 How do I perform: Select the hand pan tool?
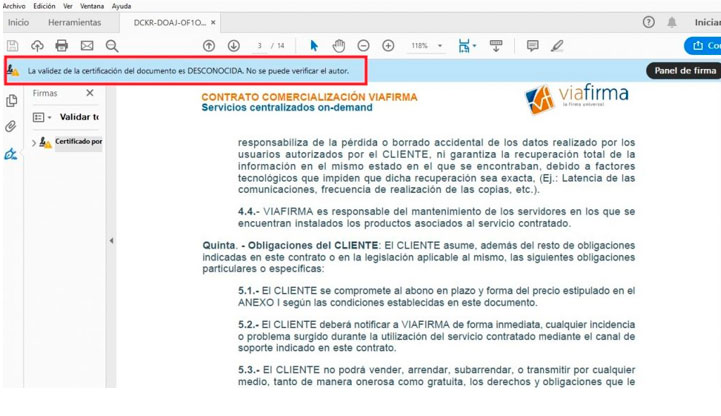339,46
